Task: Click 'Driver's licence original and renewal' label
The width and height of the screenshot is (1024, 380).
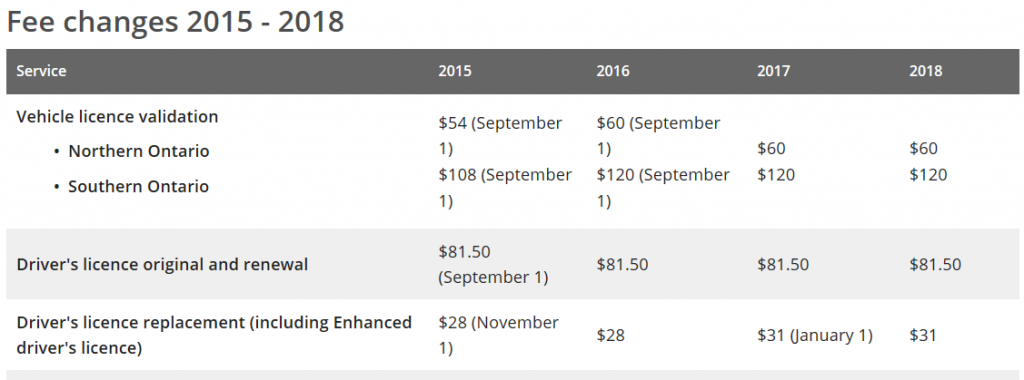Action: coord(162,264)
